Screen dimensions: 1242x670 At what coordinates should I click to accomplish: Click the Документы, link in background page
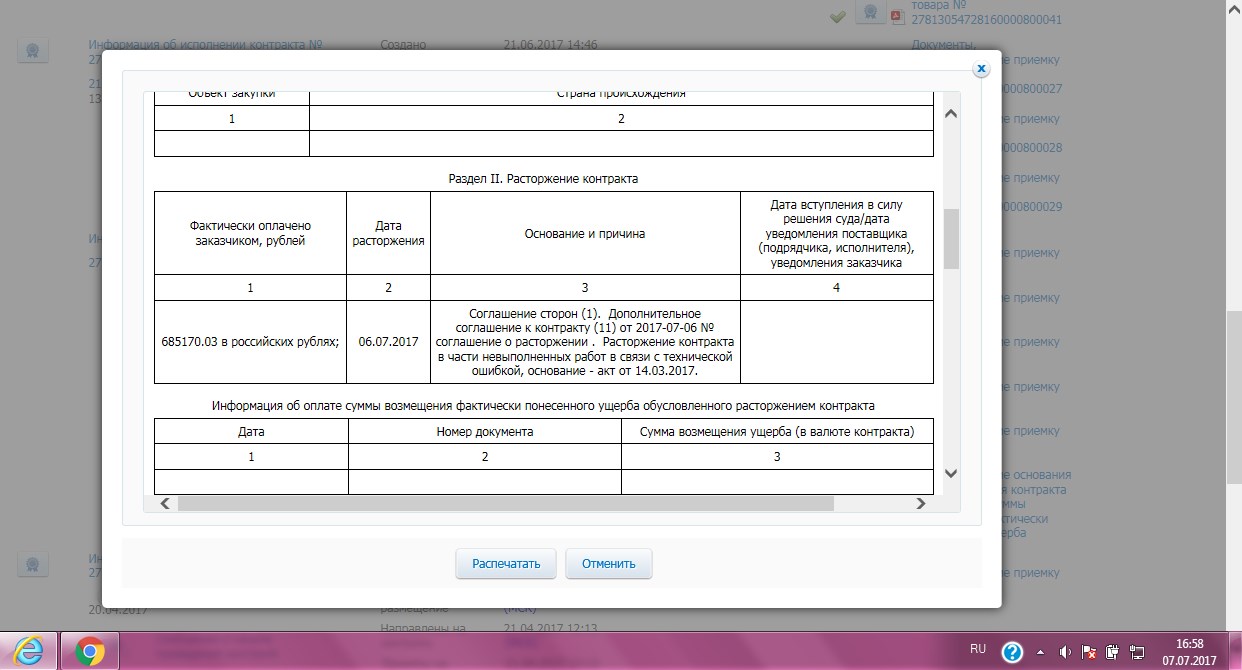tap(943, 45)
